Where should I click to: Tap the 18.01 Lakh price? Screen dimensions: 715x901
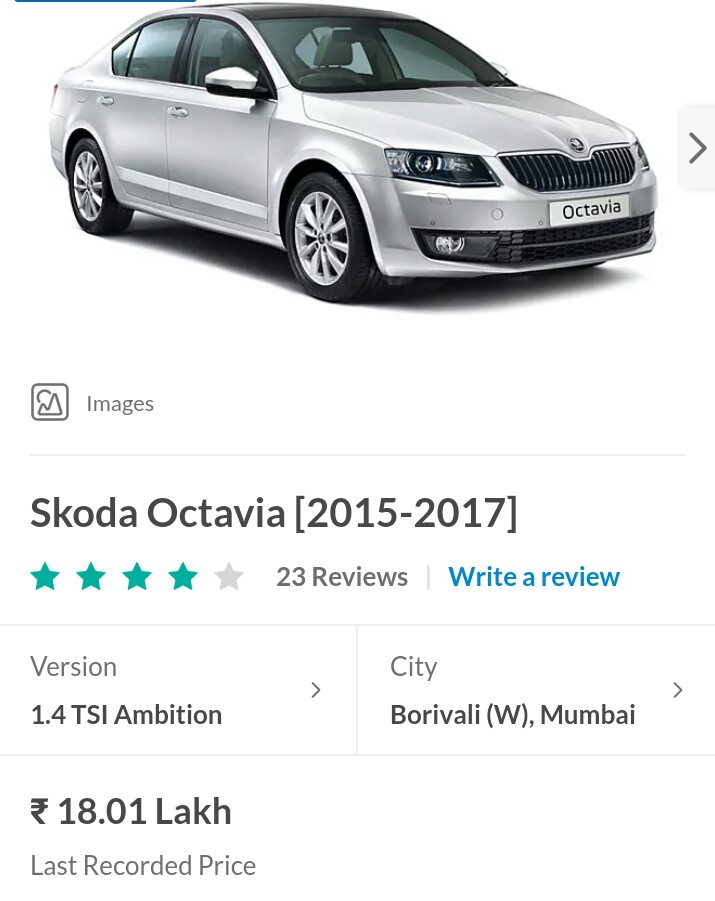(144, 812)
